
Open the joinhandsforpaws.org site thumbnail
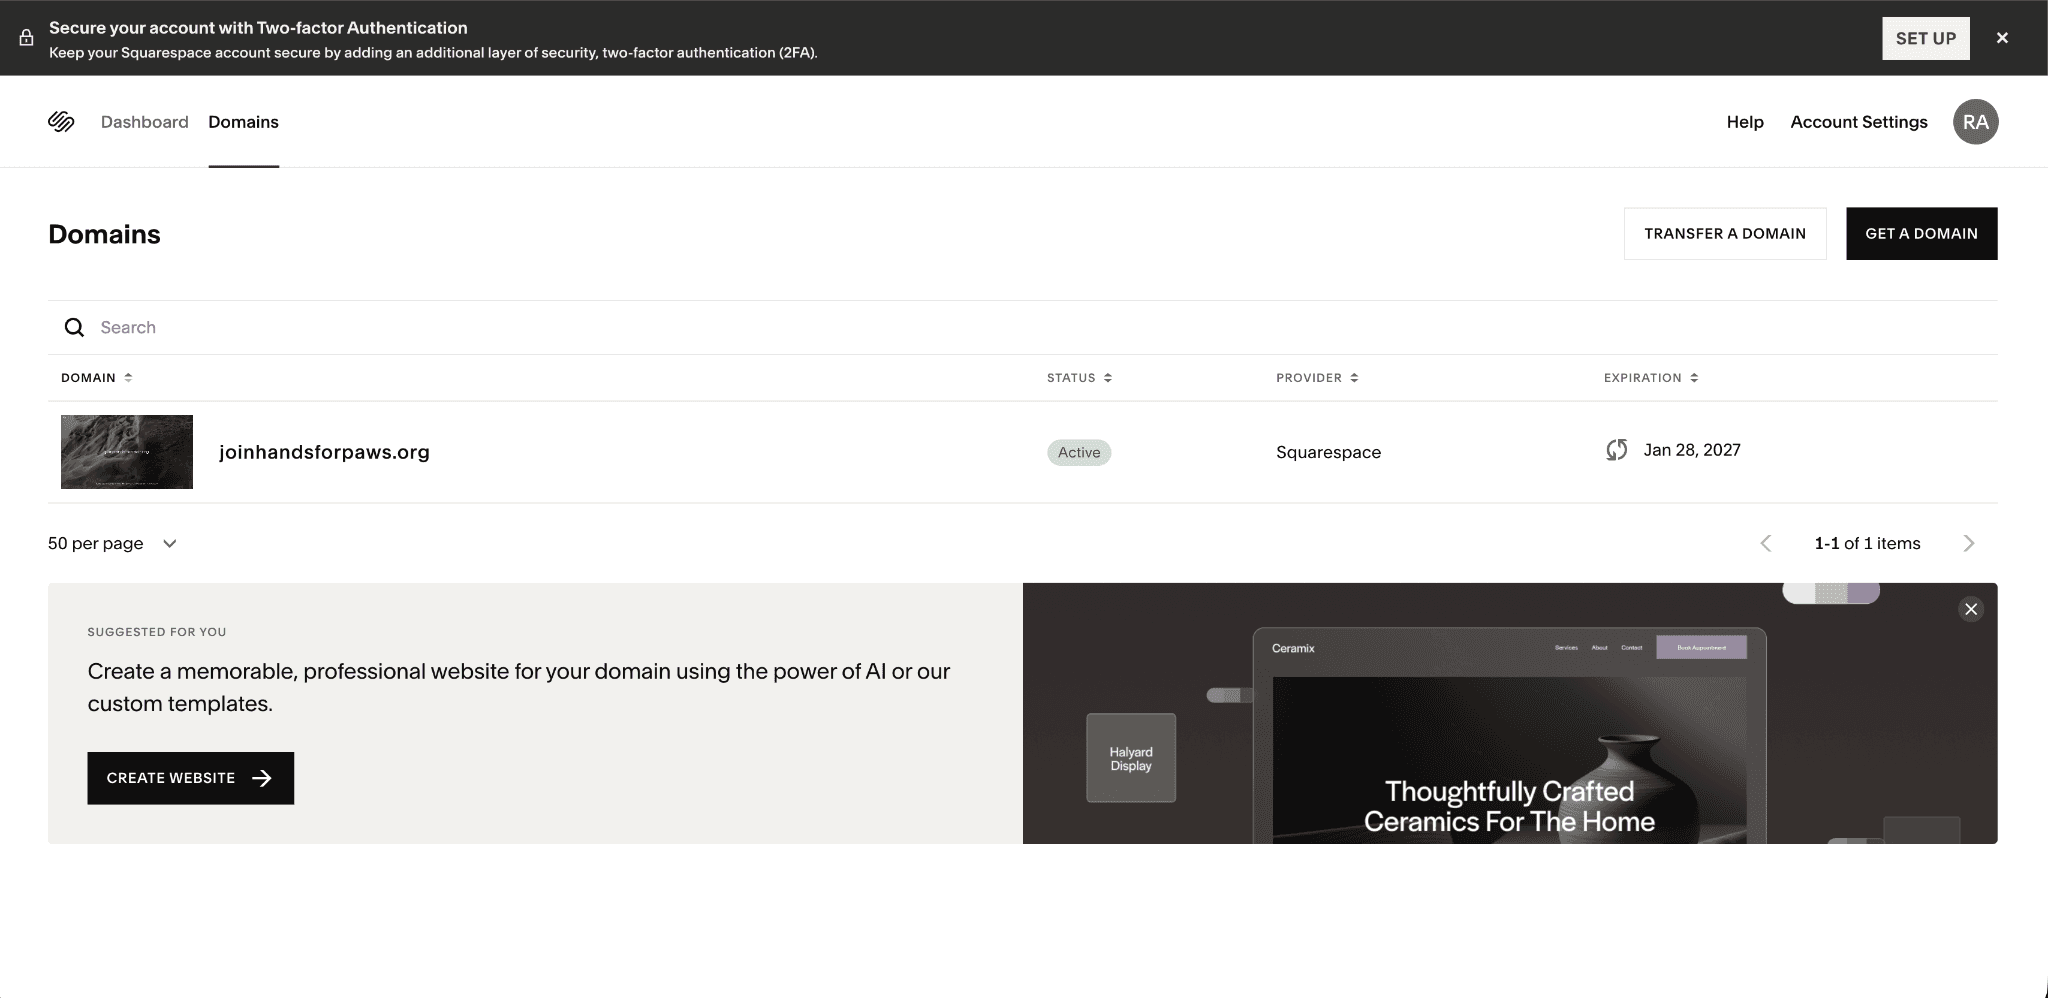pos(127,452)
